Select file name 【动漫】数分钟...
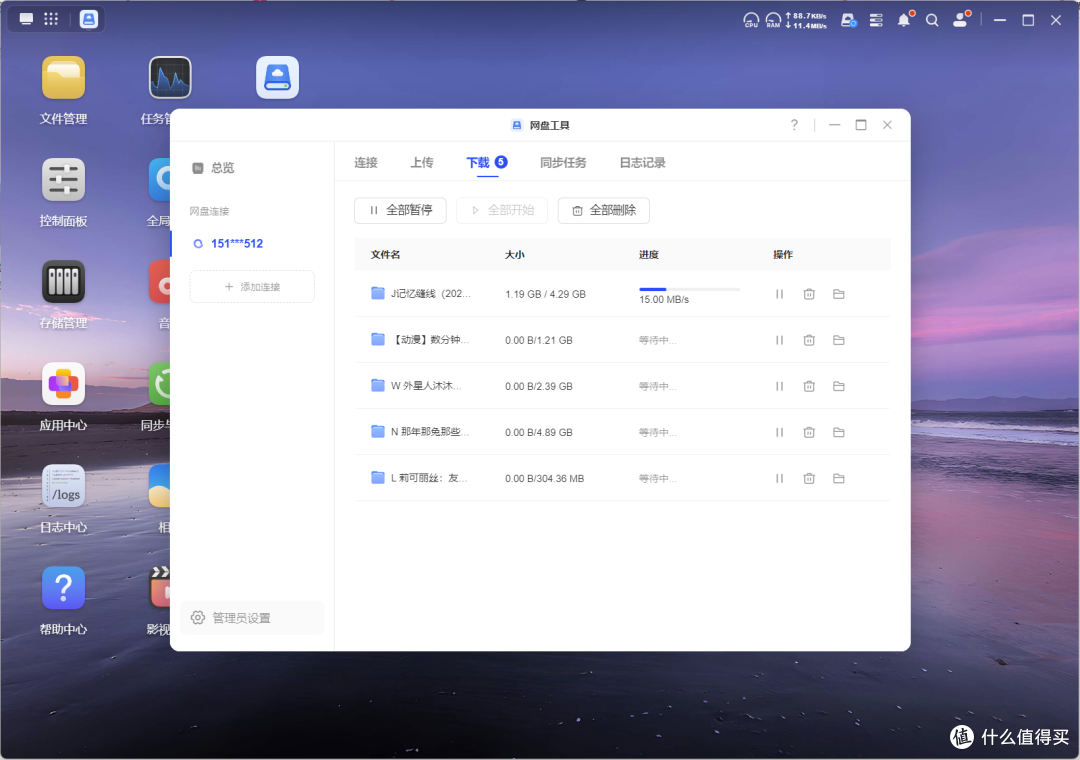Image resolution: width=1080 pixels, height=760 pixels. [430, 340]
